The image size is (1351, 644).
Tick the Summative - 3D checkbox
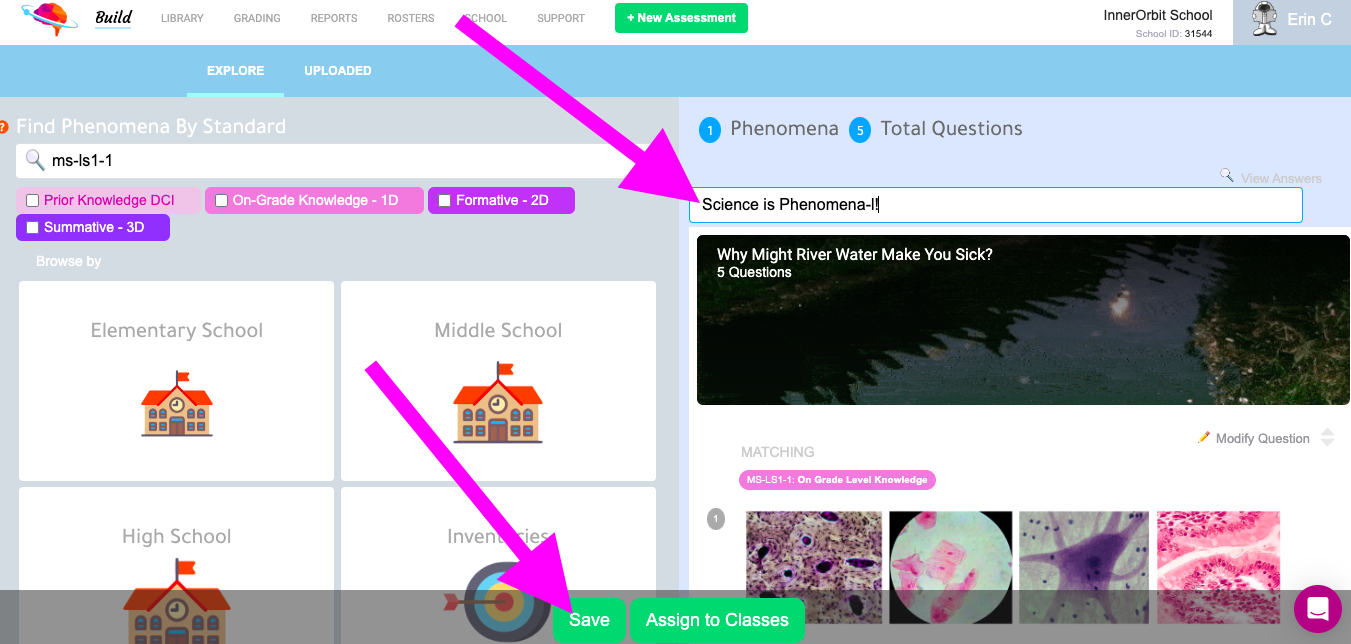[x=33, y=227]
